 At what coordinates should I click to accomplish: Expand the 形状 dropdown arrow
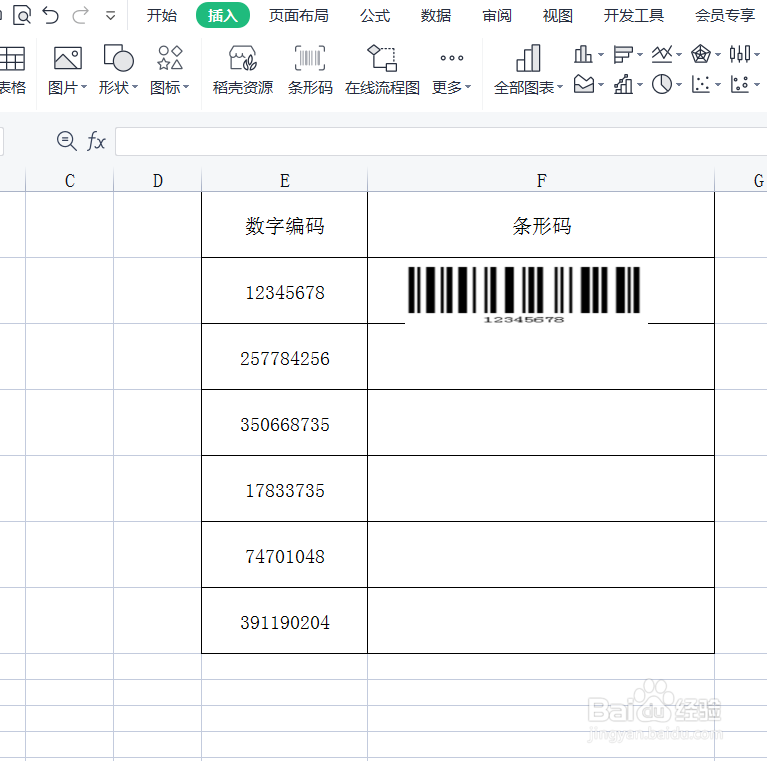tap(135, 87)
